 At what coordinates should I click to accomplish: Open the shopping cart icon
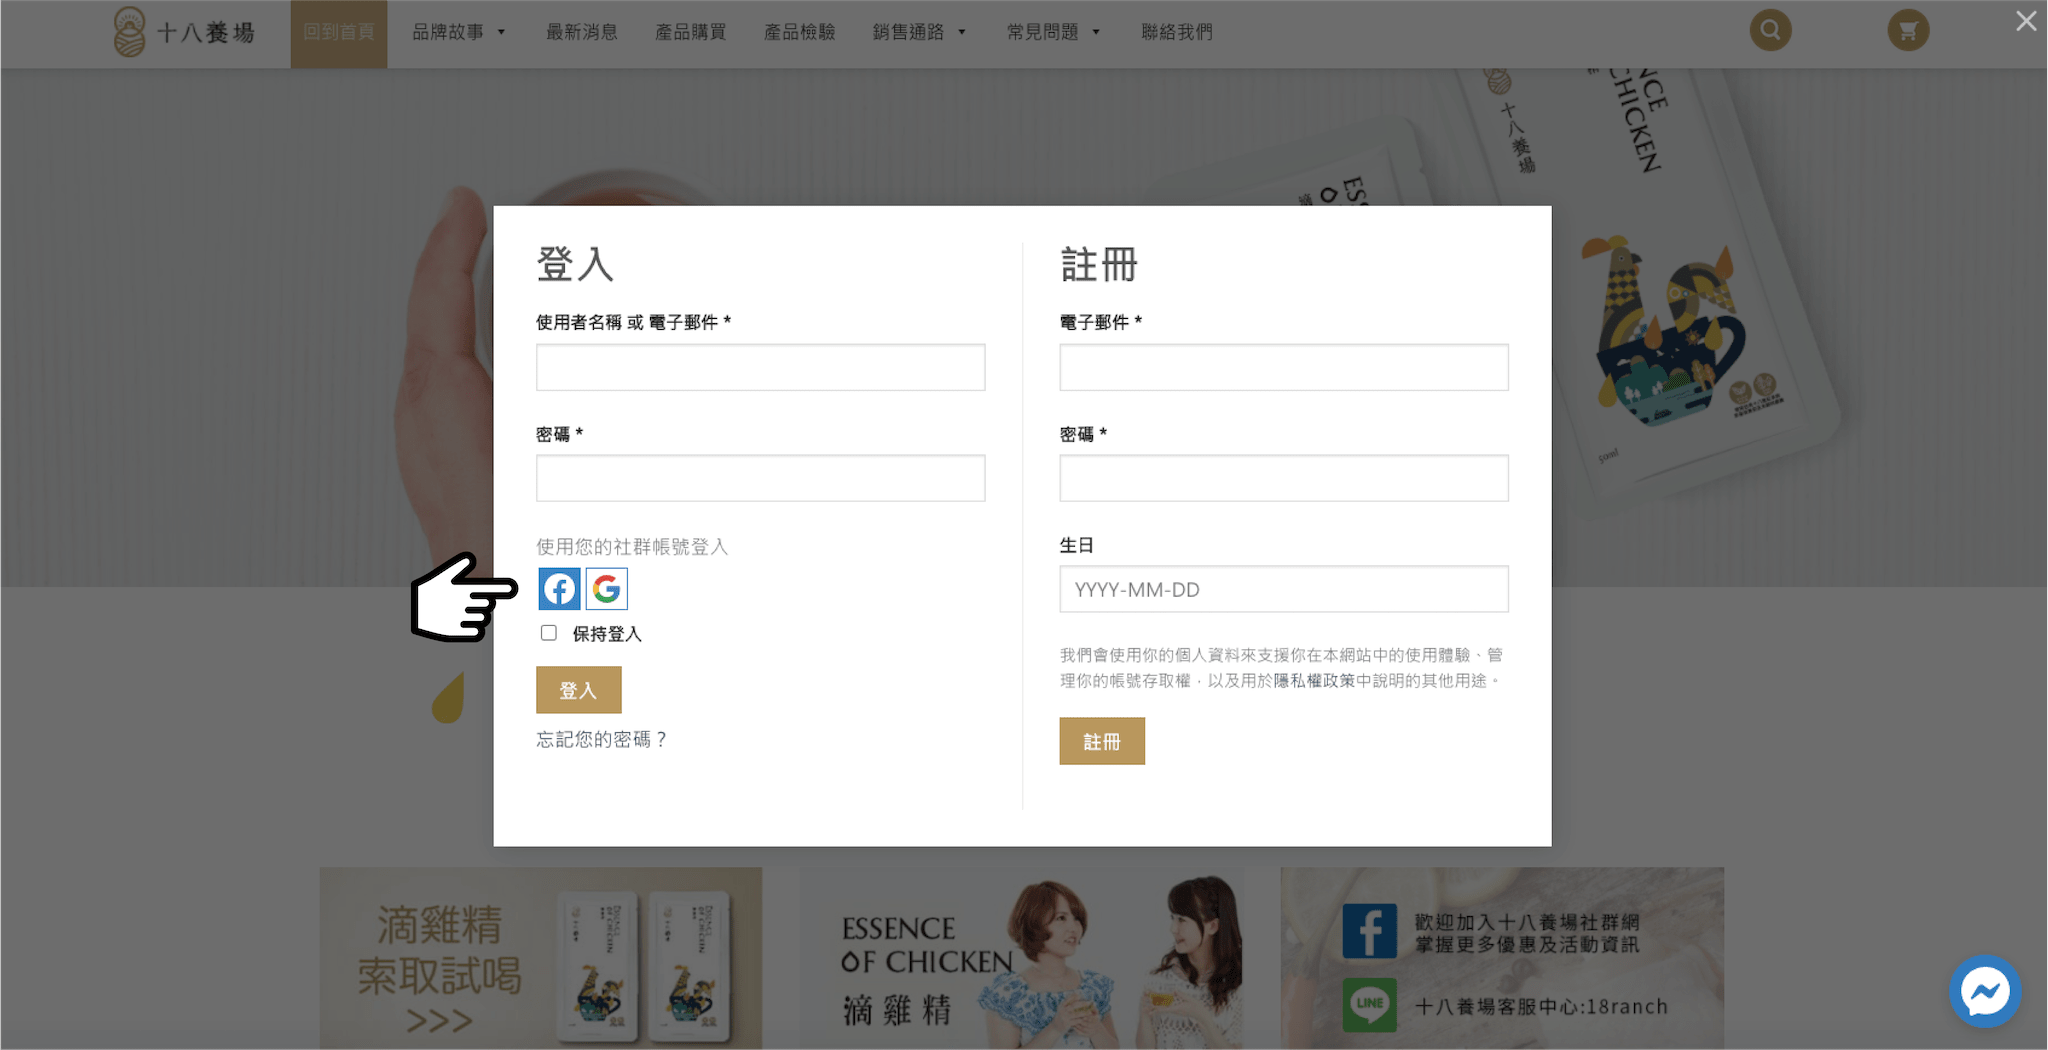(x=1908, y=30)
